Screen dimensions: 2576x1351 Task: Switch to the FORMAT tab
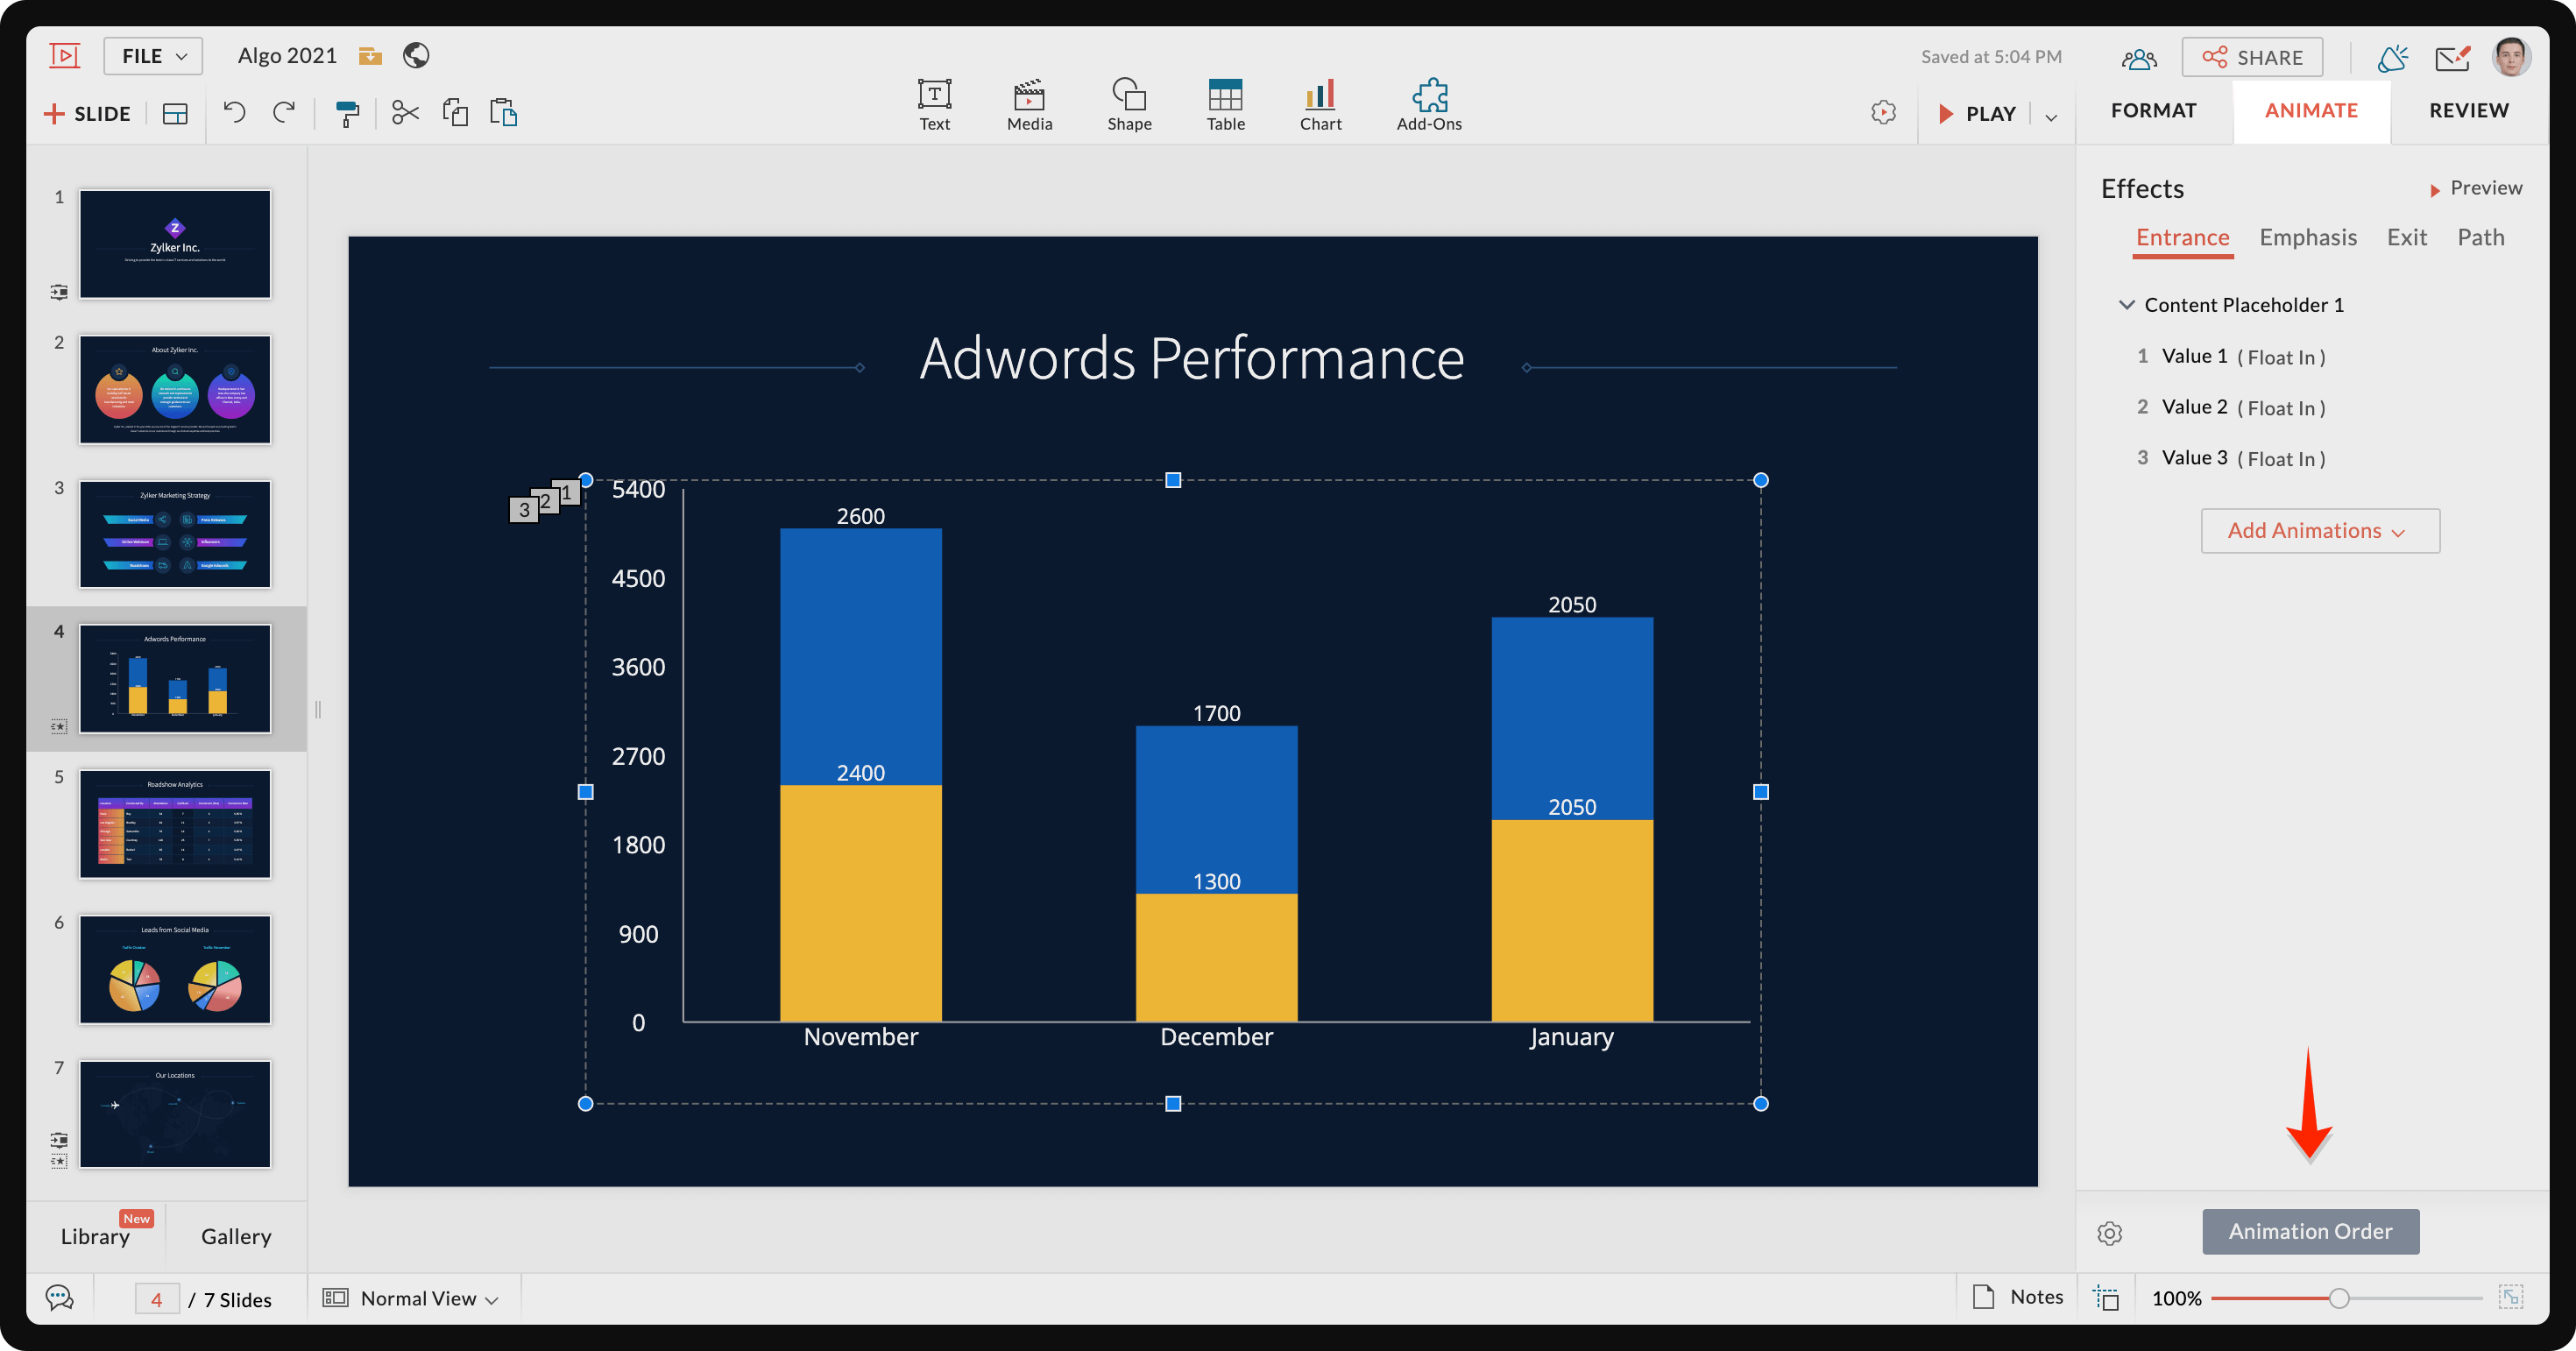tap(2153, 111)
